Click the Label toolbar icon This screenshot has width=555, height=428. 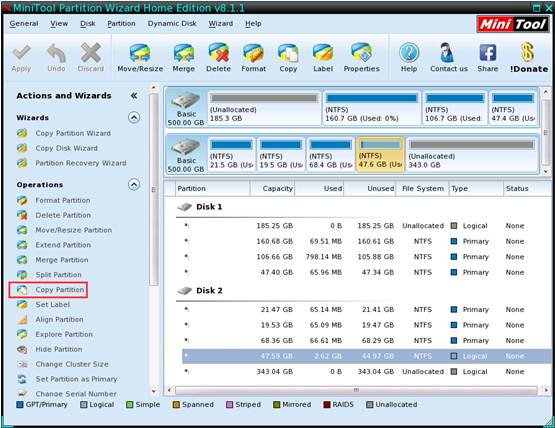click(323, 53)
